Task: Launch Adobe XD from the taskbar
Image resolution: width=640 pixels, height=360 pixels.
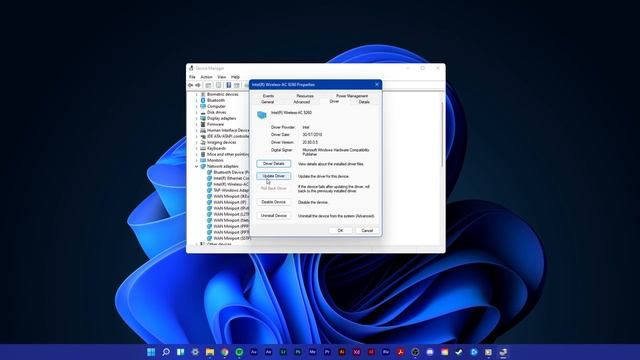Action: (x=356, y=352)
